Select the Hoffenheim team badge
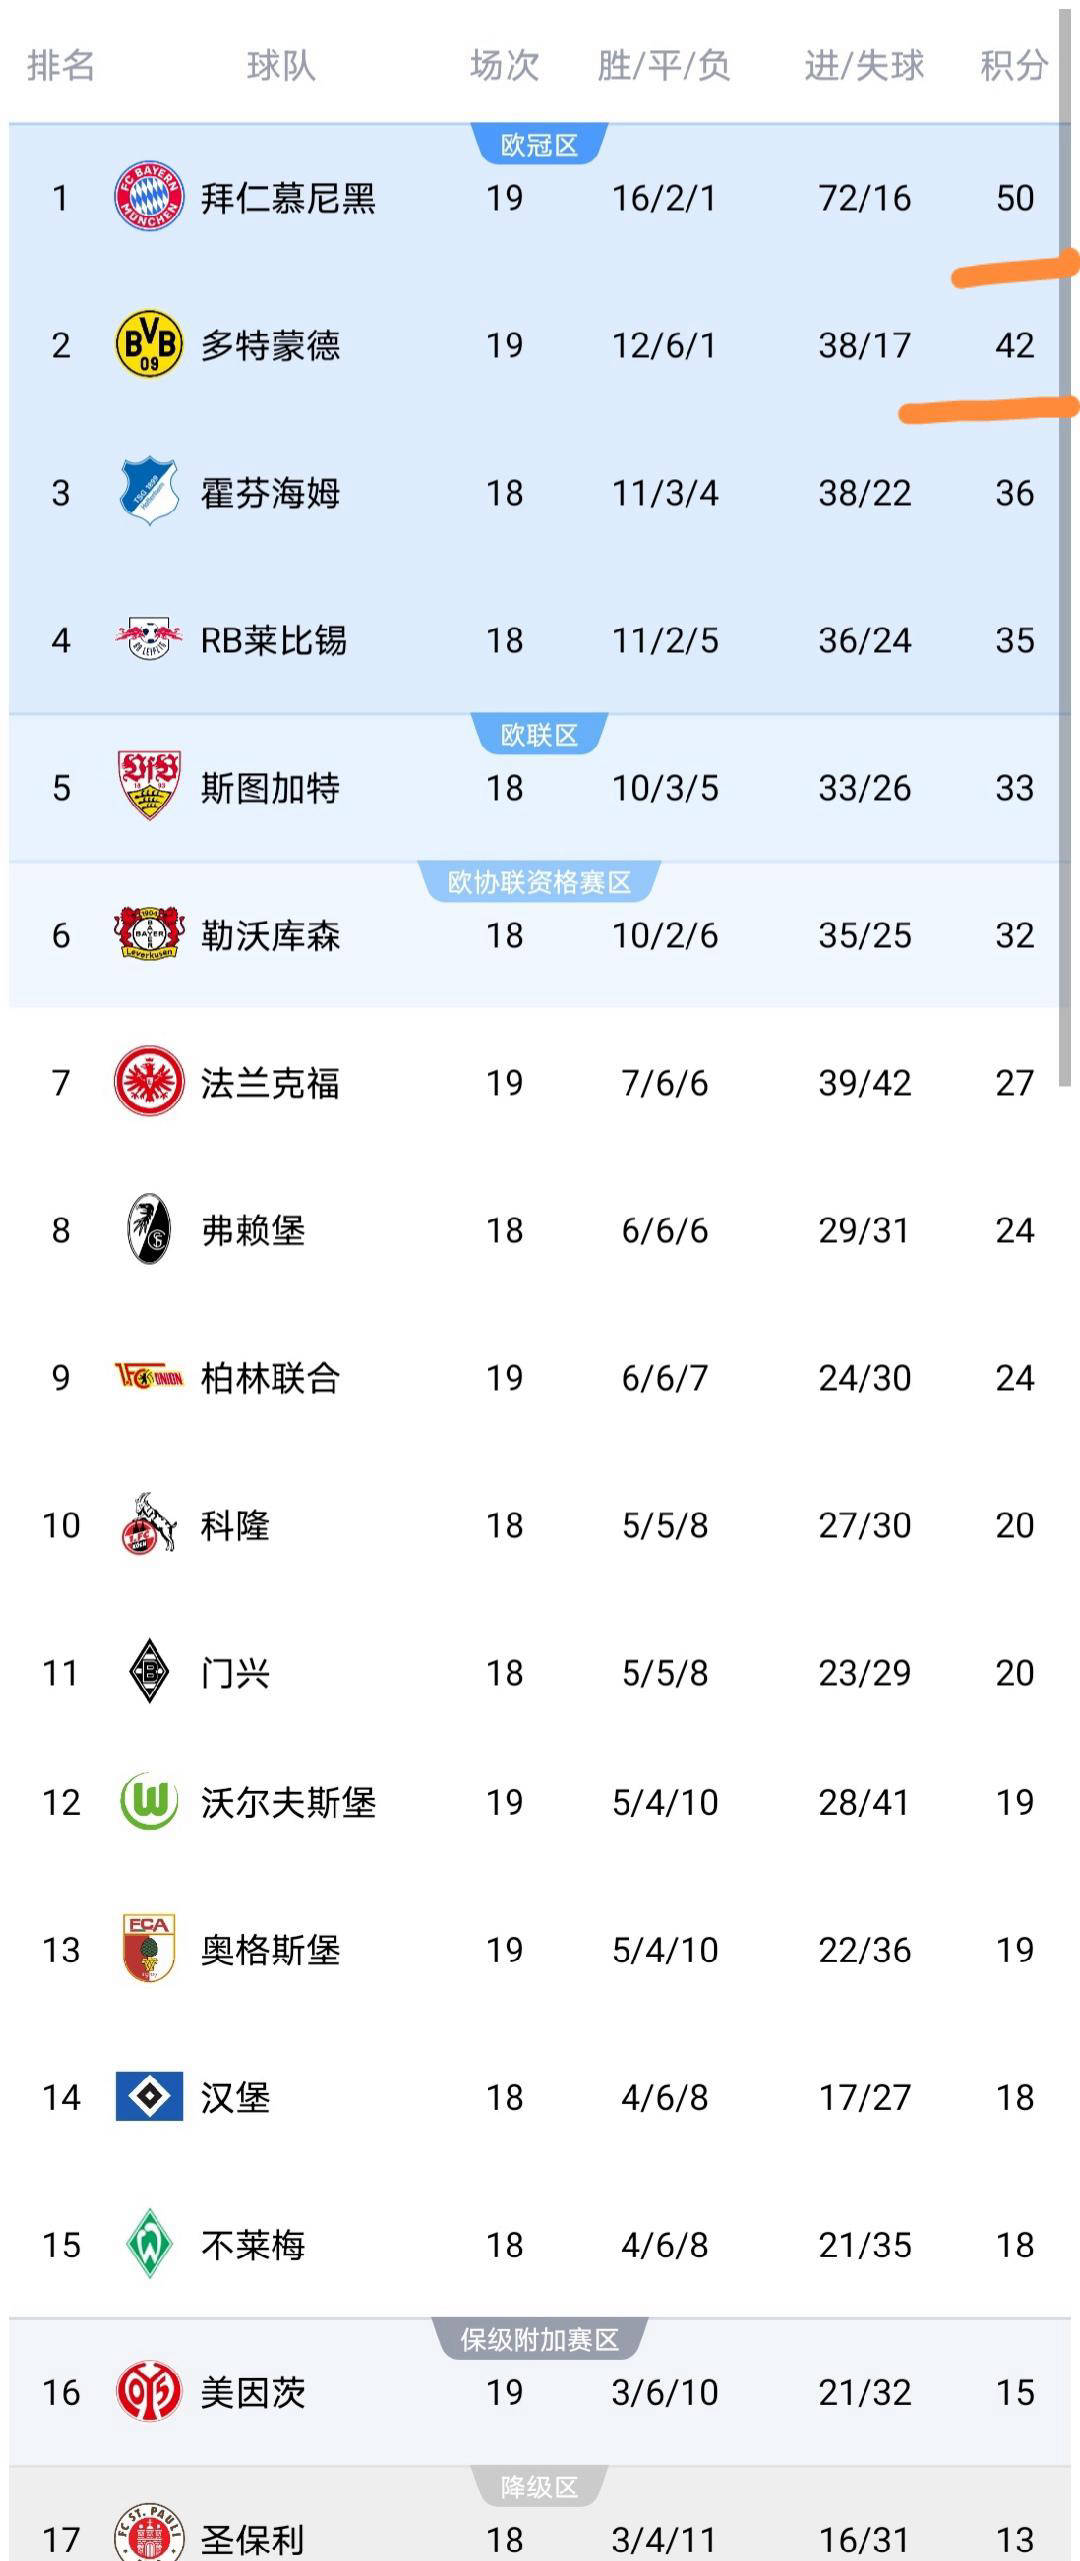Image resolution: width=1080 pixels, height=2561 pixels. (149, 492)
